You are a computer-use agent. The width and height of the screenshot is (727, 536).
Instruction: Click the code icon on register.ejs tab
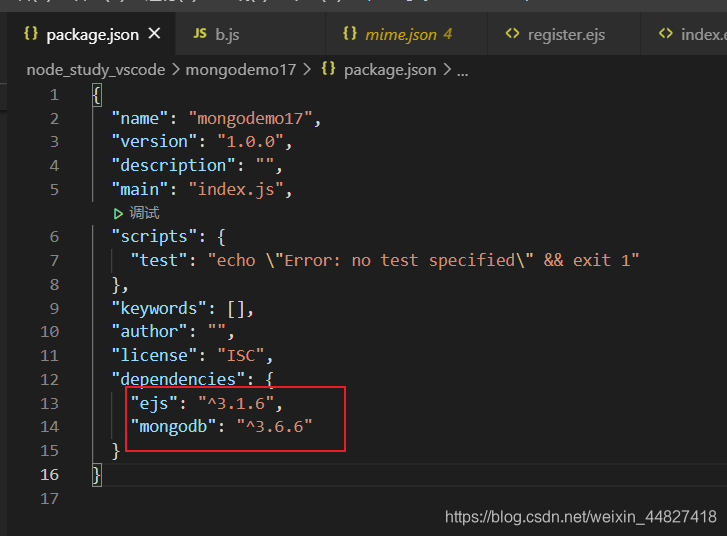[512, 34]
